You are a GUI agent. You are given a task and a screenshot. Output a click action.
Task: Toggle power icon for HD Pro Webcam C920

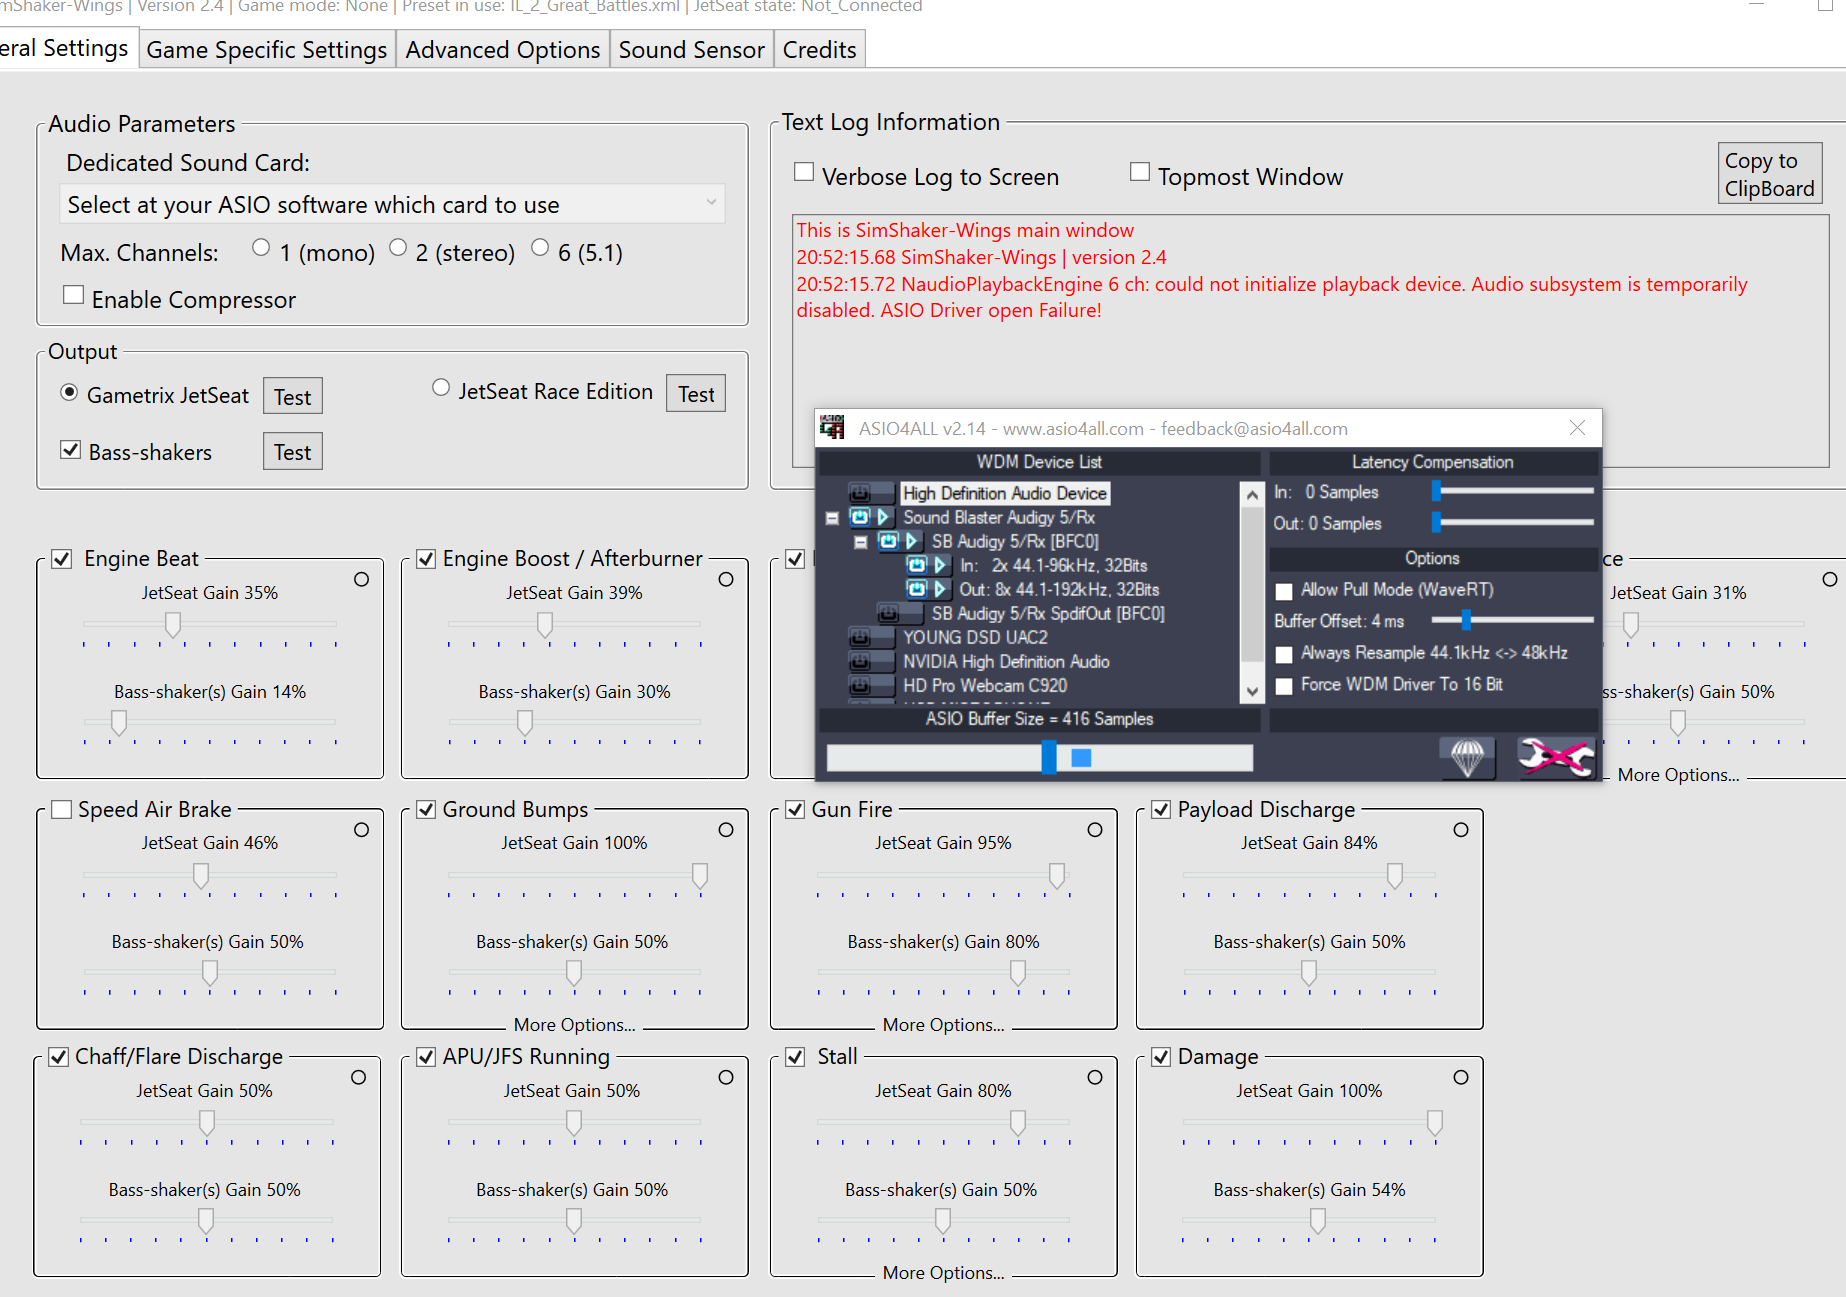click(860, 686)
